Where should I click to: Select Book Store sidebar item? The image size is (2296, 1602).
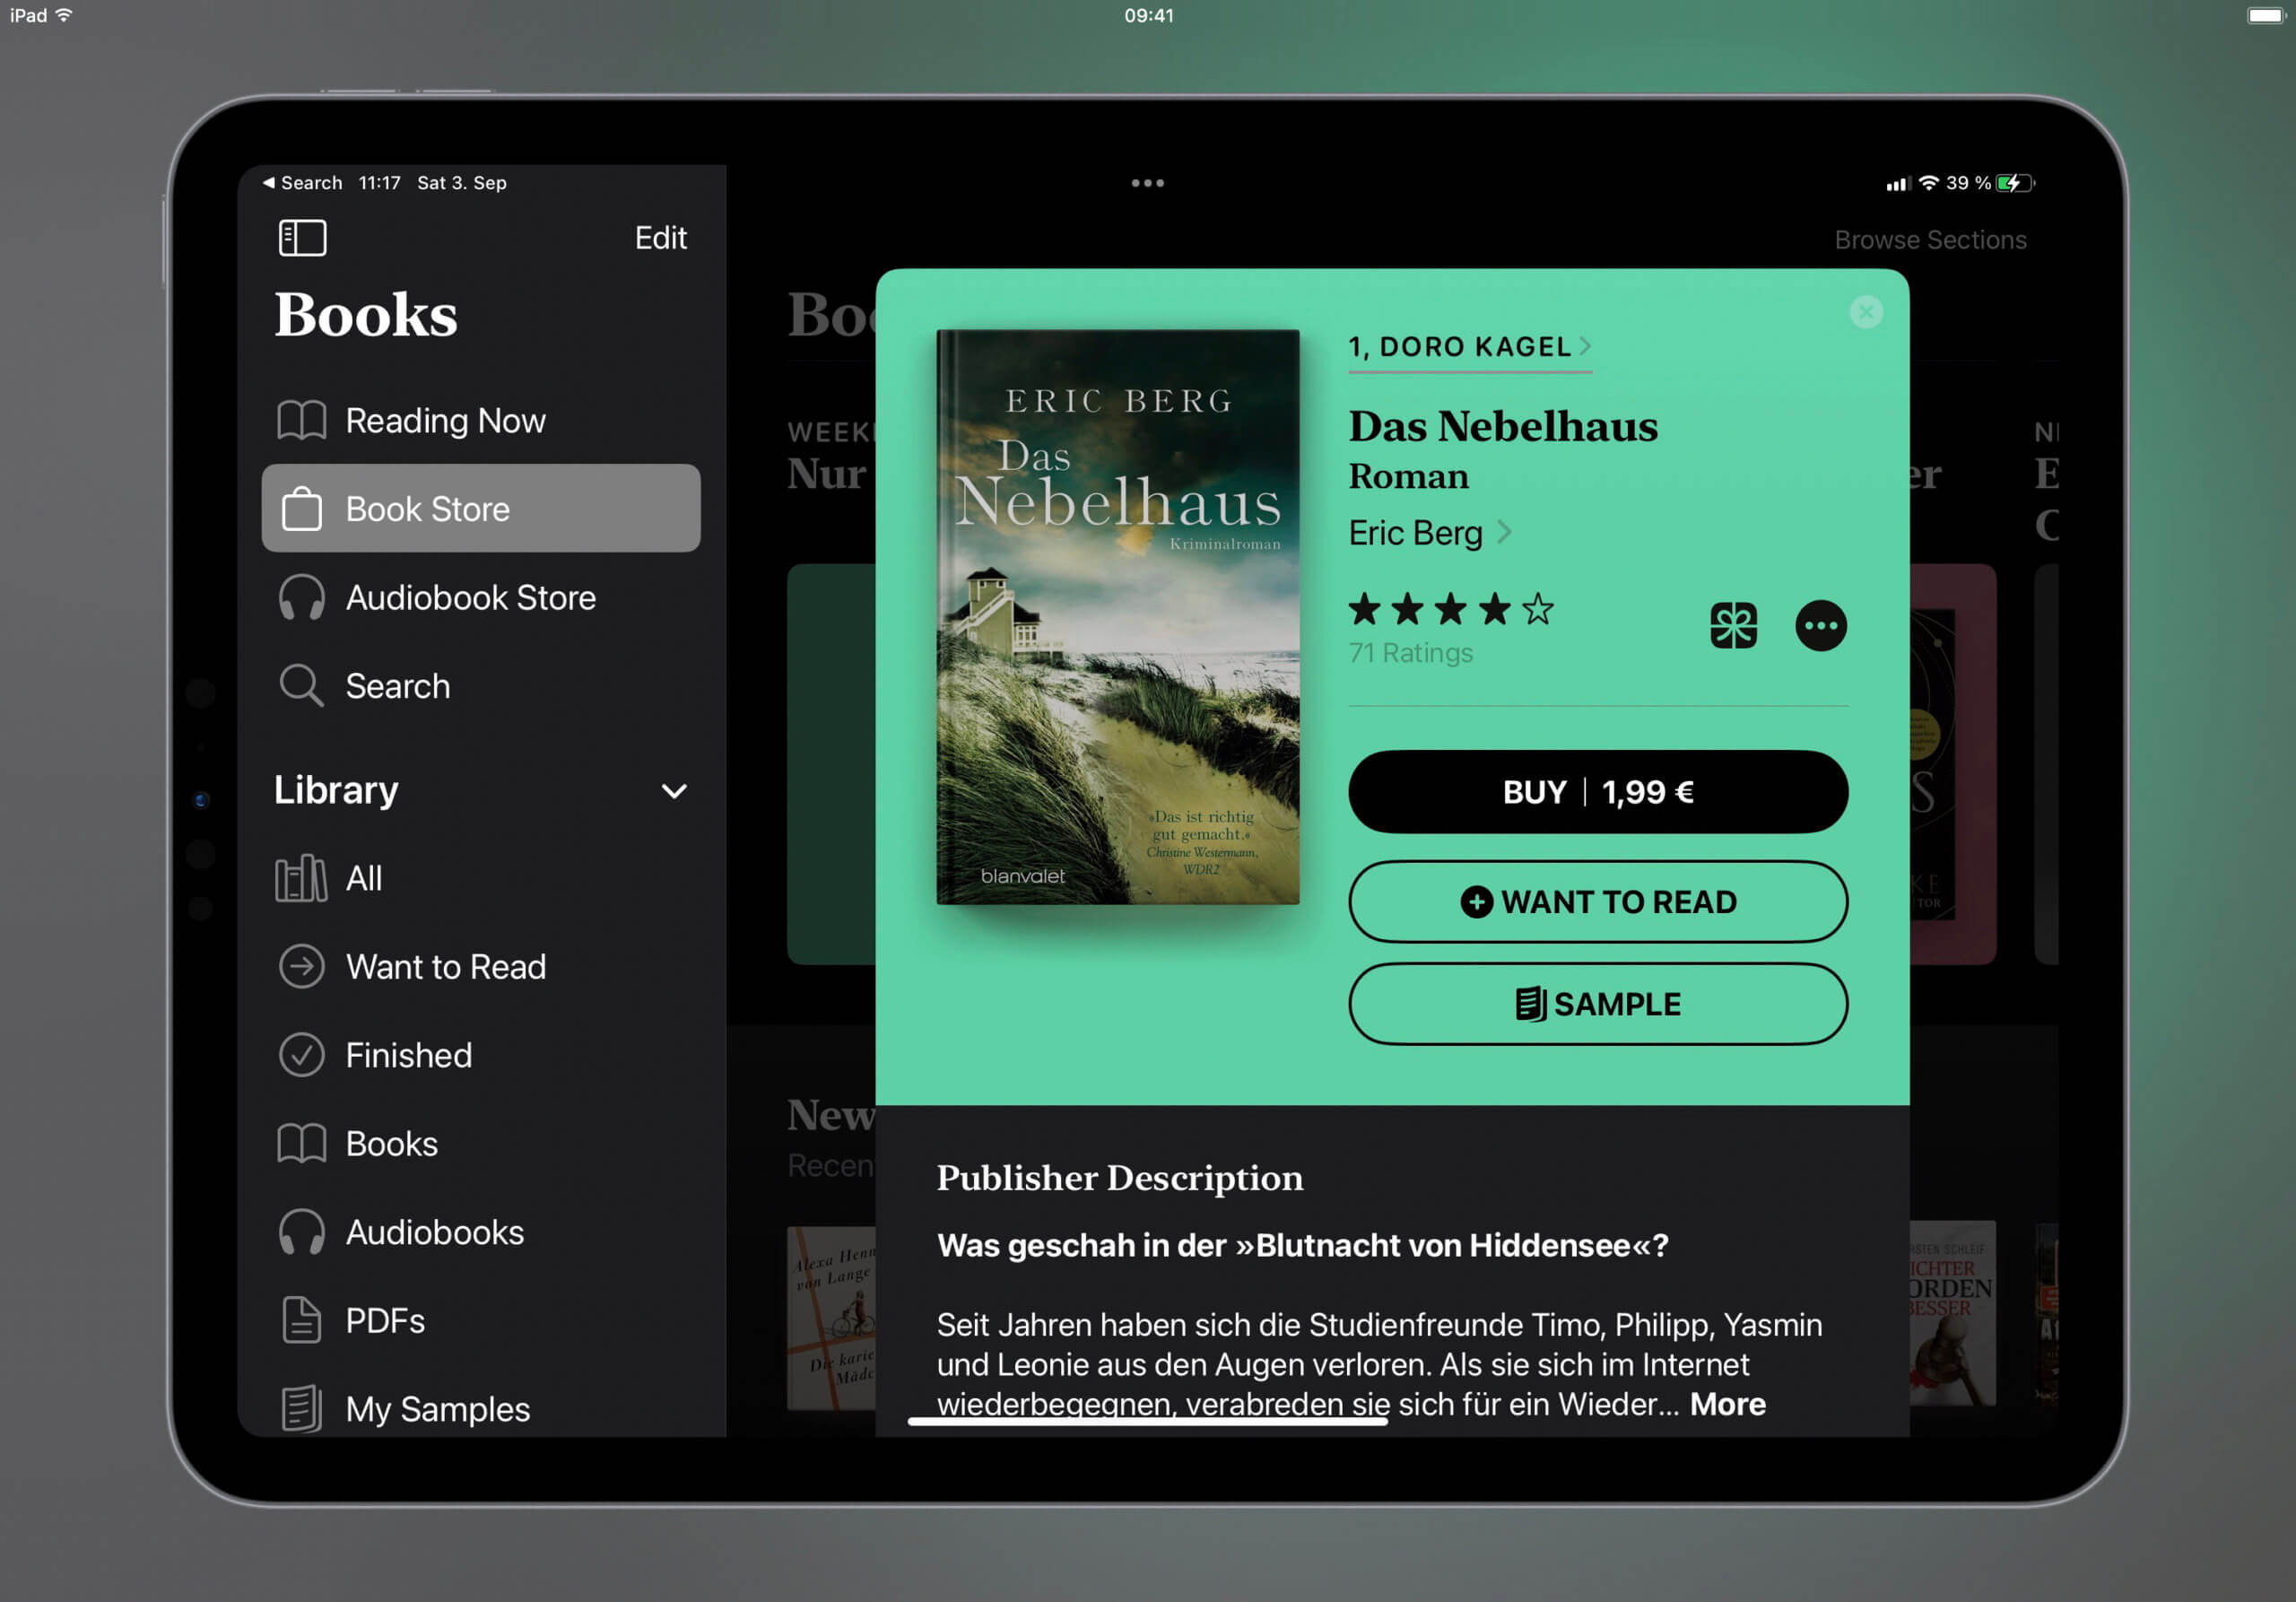point(480,508)
